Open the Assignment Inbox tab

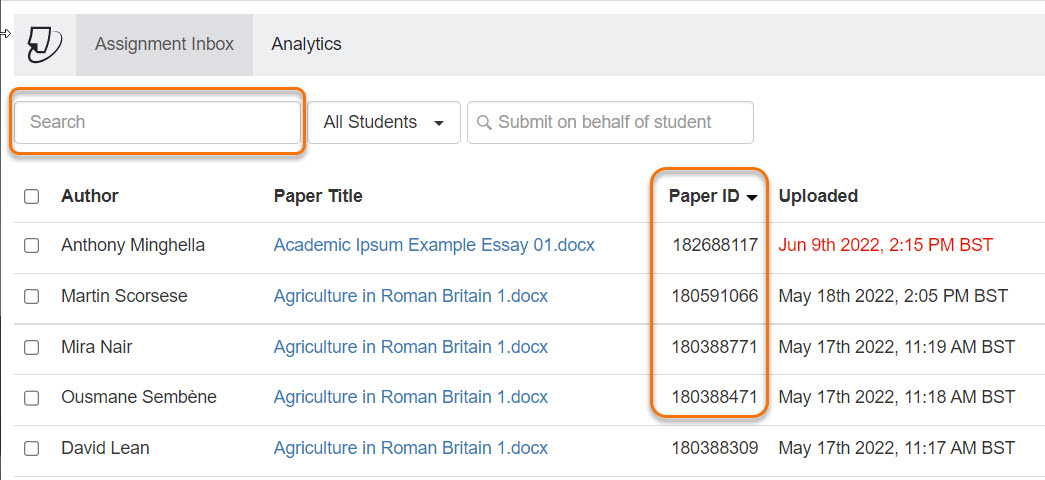coord(164,44)
